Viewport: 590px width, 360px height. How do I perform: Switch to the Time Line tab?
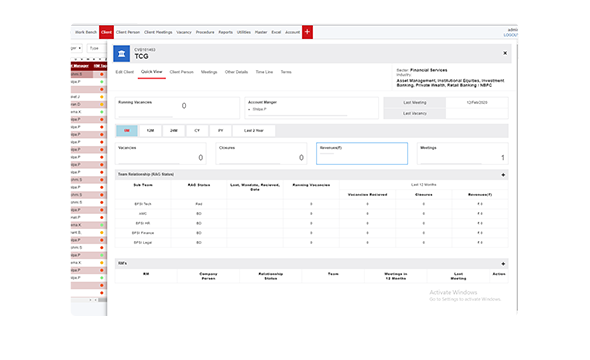pyautogui.click(x=264, y=72)
